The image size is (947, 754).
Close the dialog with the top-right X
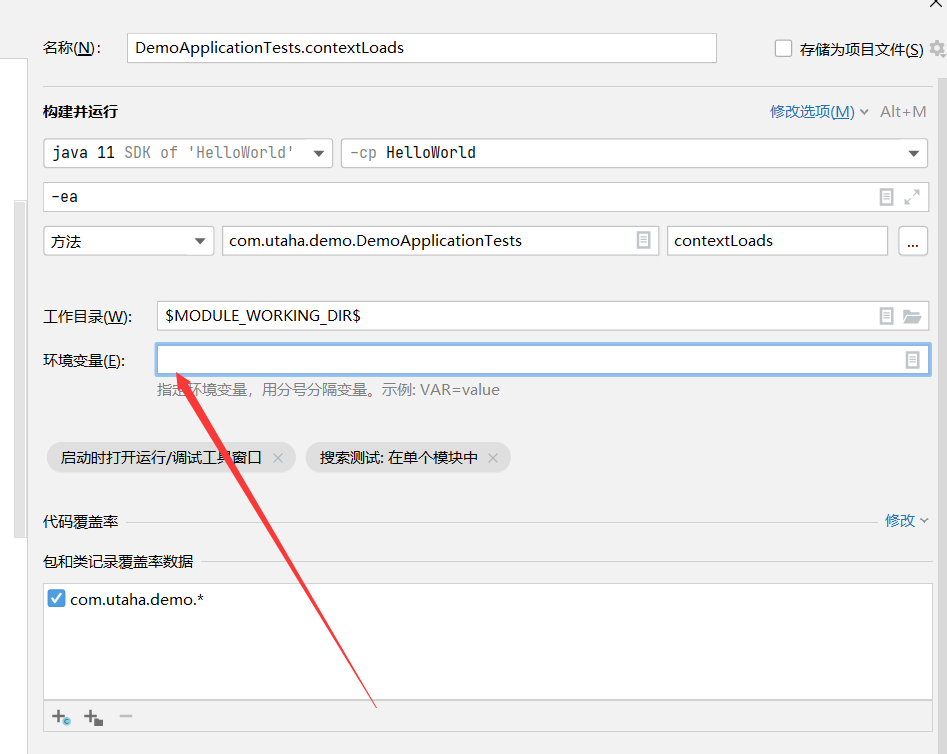point(936,3)
